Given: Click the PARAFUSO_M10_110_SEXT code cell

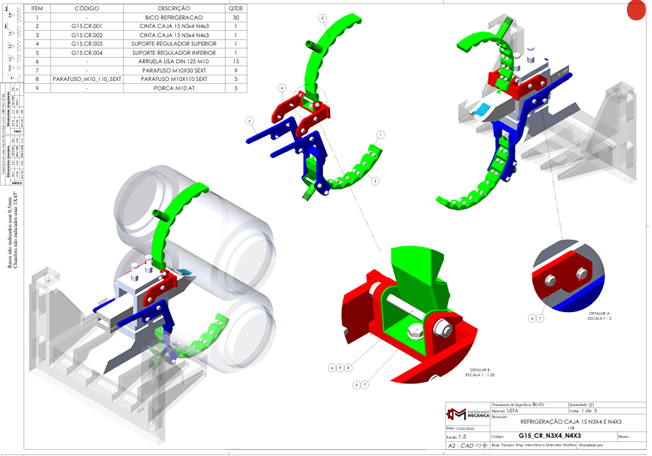Looking at the screenshot, I should tap(87, 78).
